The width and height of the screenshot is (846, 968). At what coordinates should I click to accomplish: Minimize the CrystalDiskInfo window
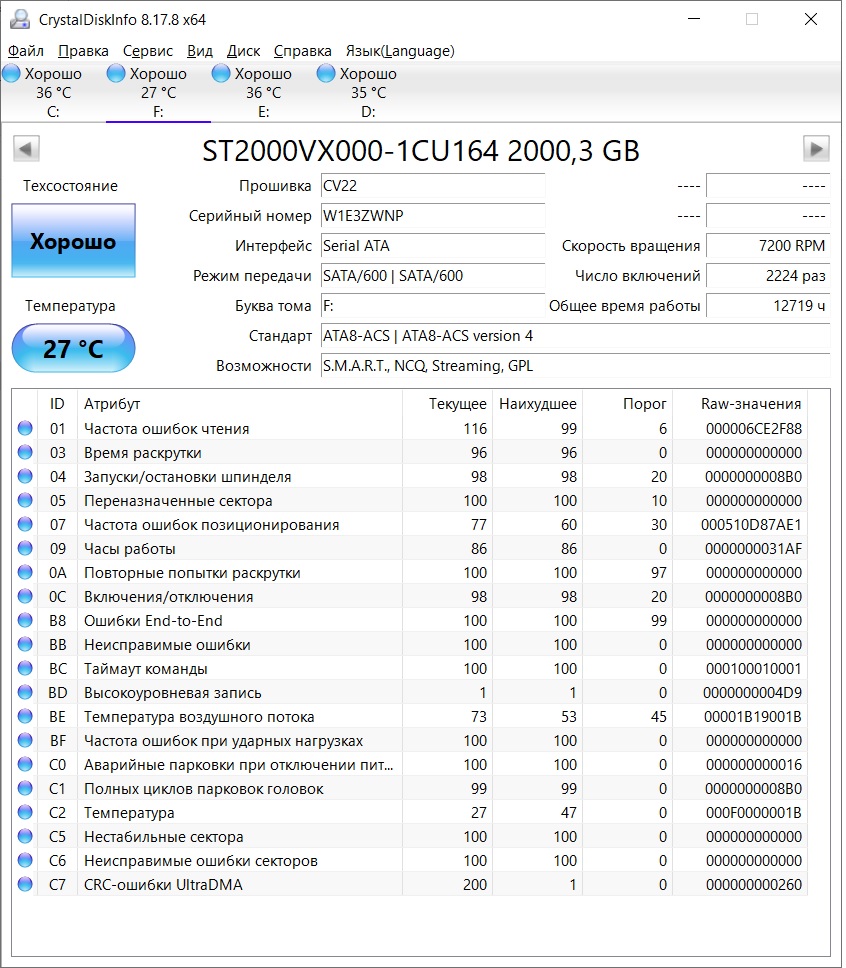[694, 19]
